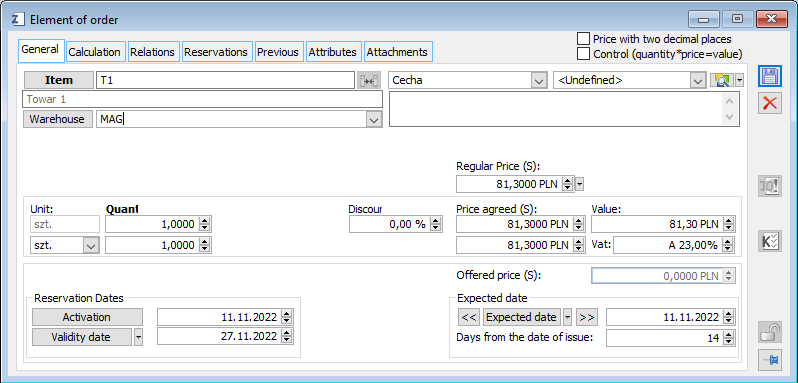Screen dimensions: 798x383
Task: Click the Item code field containing T1
Action: pyautogui.click(x=225, y=80)
